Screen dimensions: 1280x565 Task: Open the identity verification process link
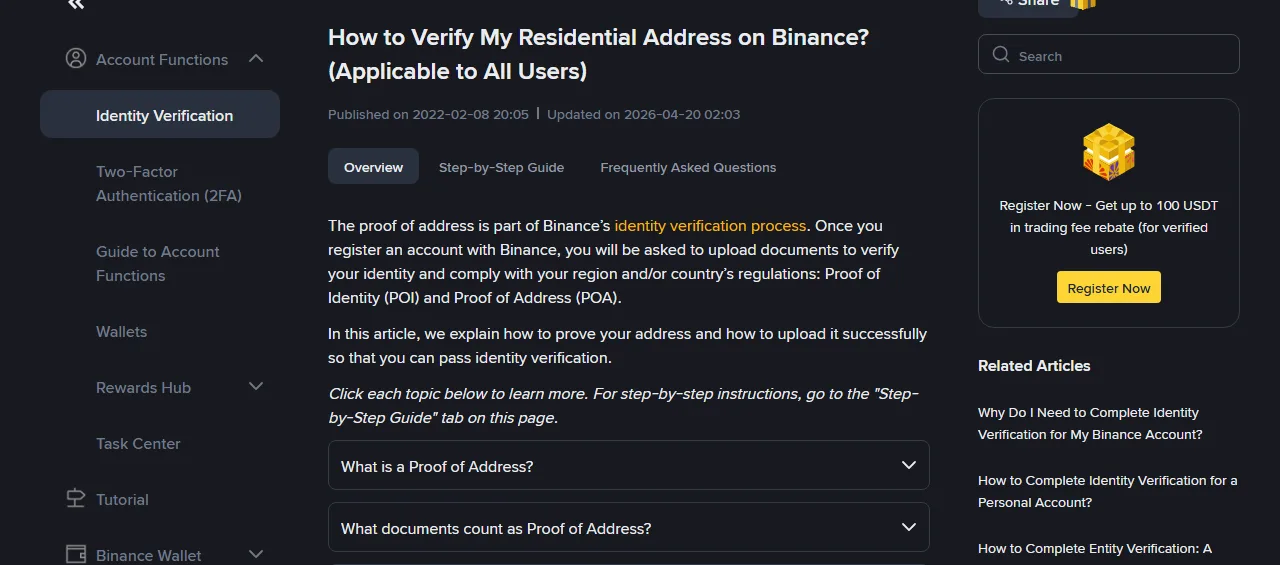point(710,226)
